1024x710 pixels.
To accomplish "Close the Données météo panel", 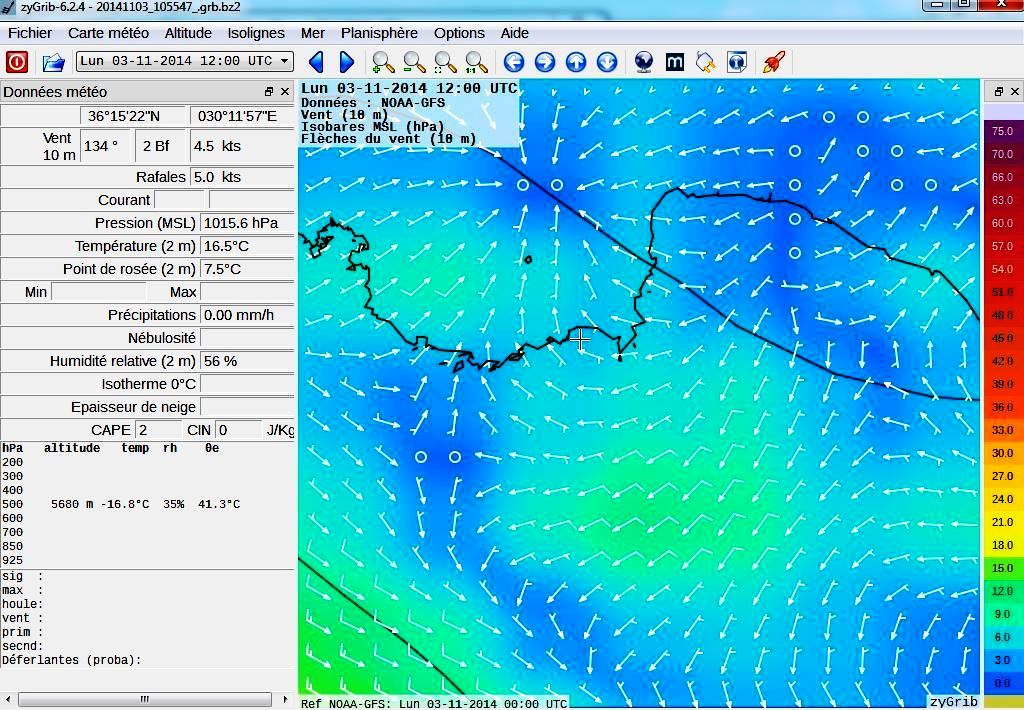I will [x=285, y=92].
